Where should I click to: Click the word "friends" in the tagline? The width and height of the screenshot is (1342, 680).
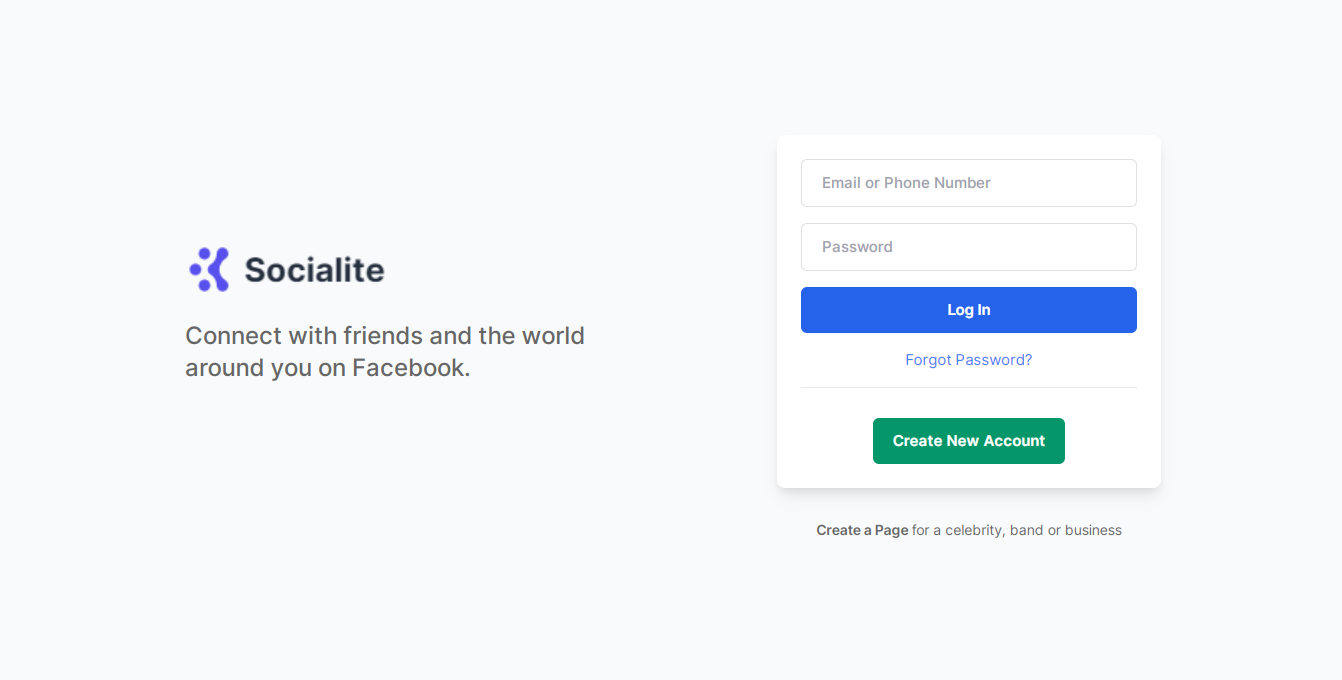point(383,336)
